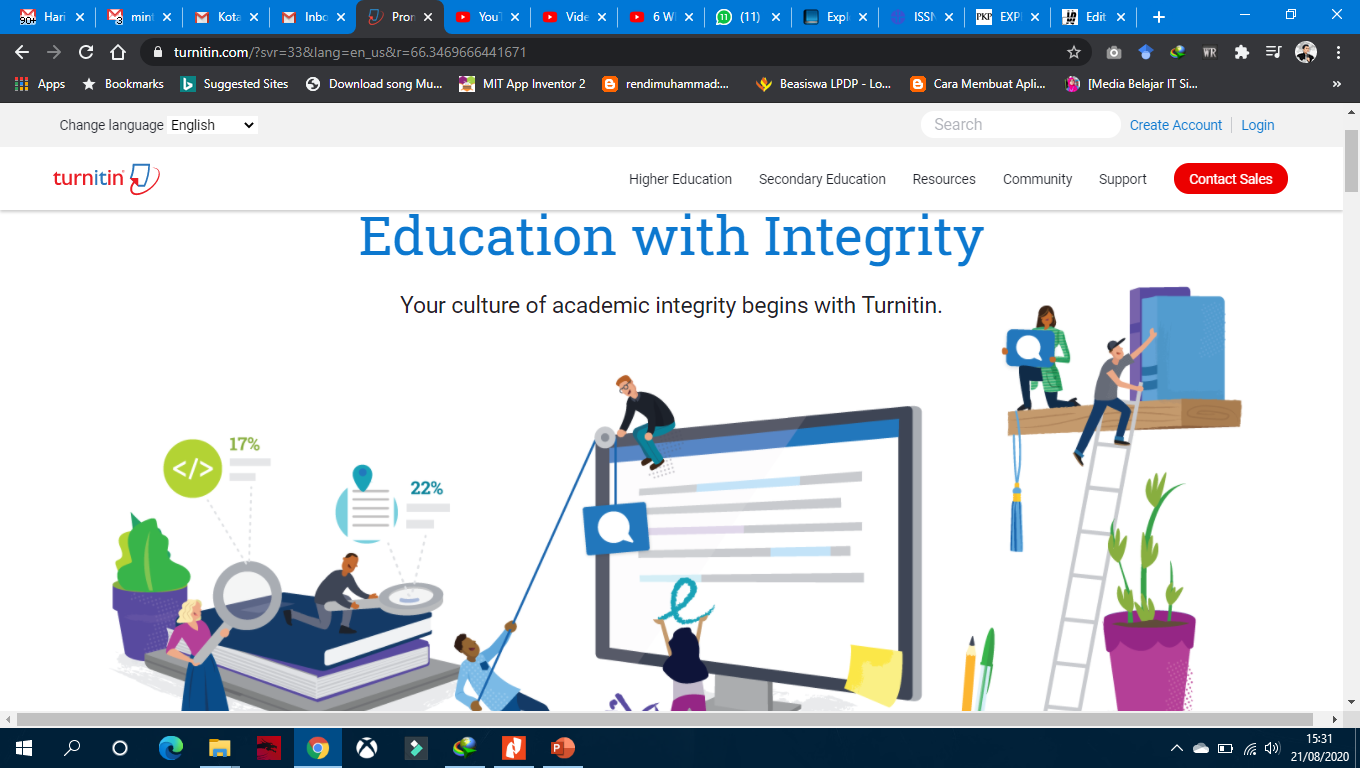Click the Contact Sales button
Viewport: 1360px width, 768px height.
[1230, 179]
